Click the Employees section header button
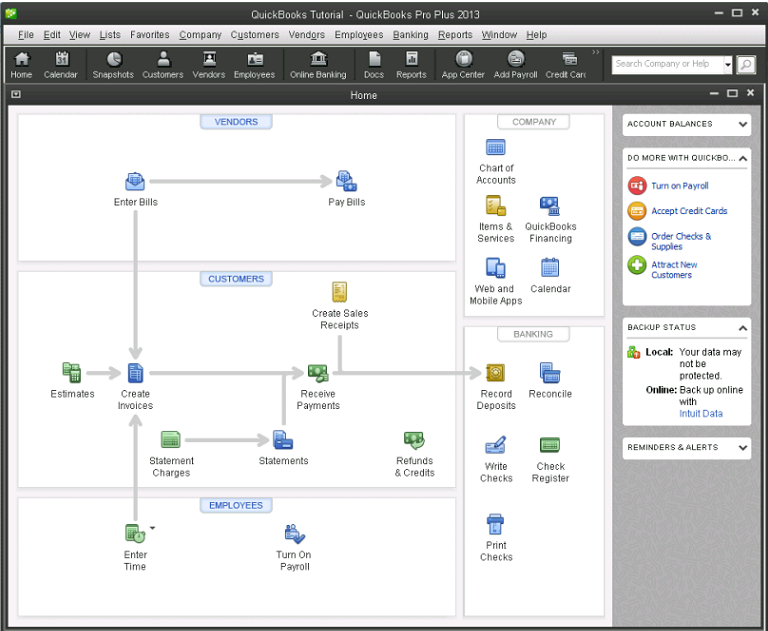The height and width of the screenshot is (631, 768). tap(236, 505)
